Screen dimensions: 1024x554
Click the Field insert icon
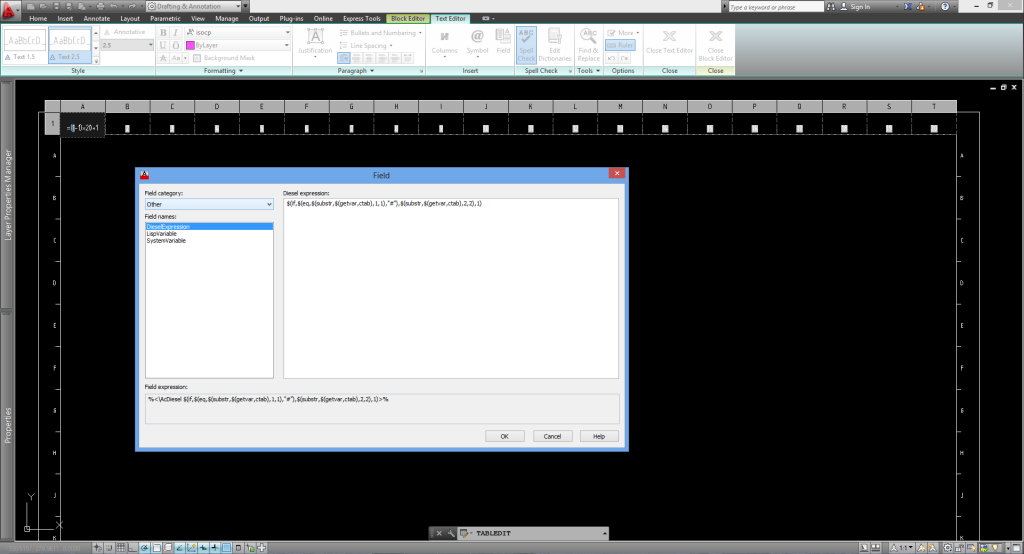click(x=503, y=41)
